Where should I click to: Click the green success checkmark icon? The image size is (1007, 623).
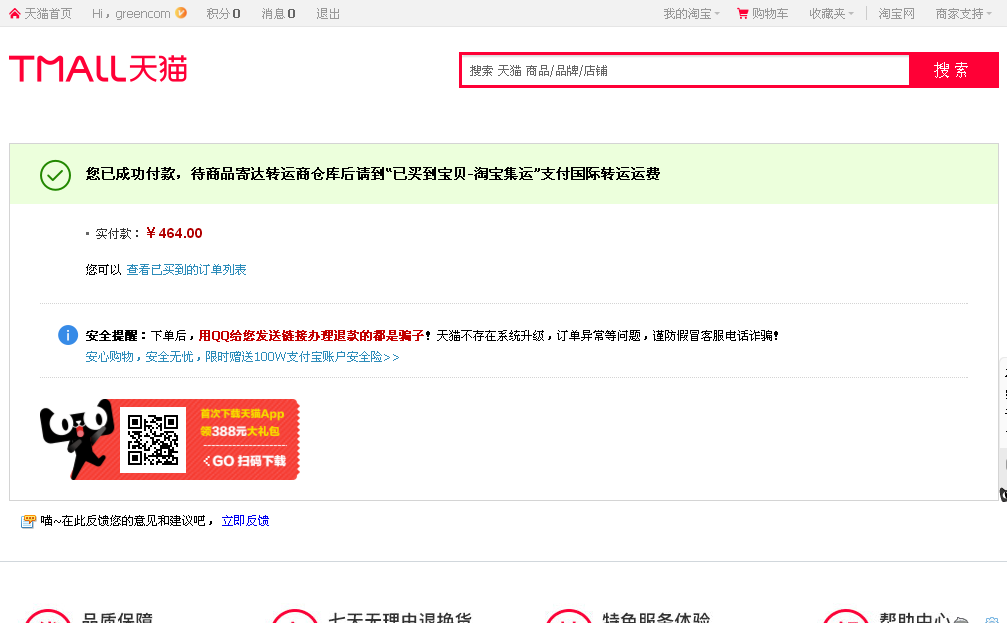pos(55,175)
